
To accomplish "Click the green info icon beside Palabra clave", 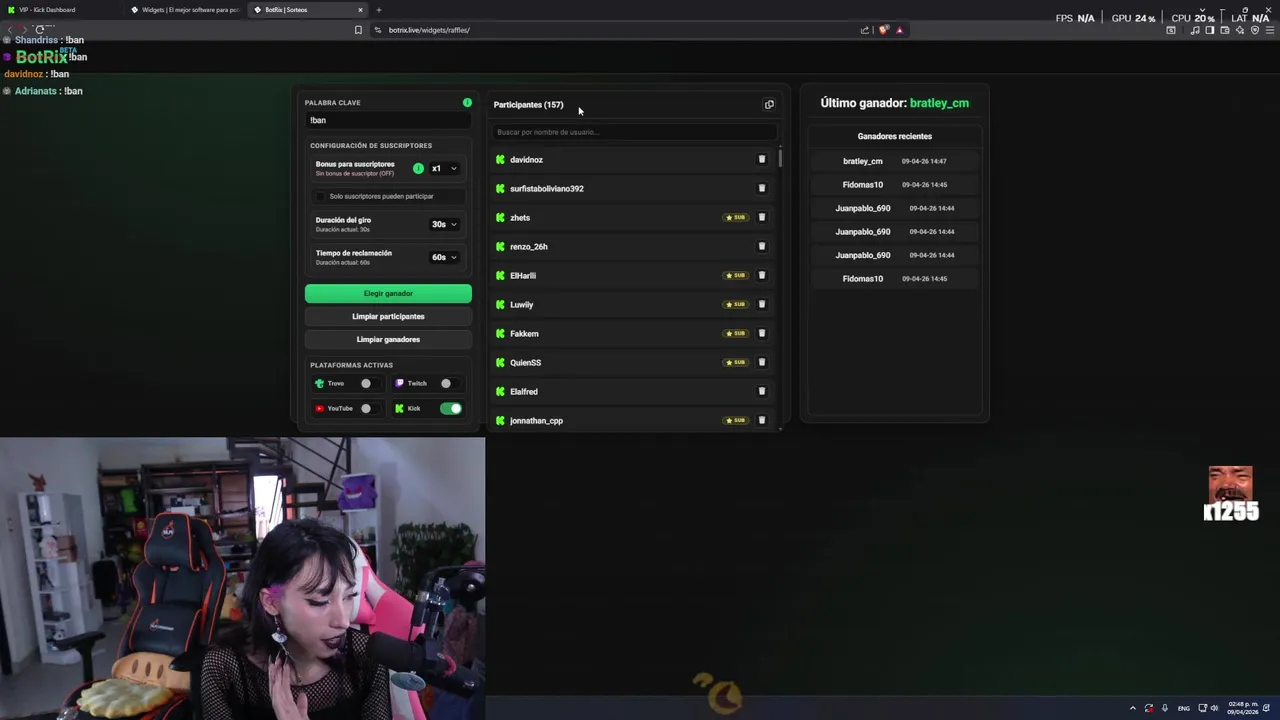I will pyautogui.click(x=467, y=102).
